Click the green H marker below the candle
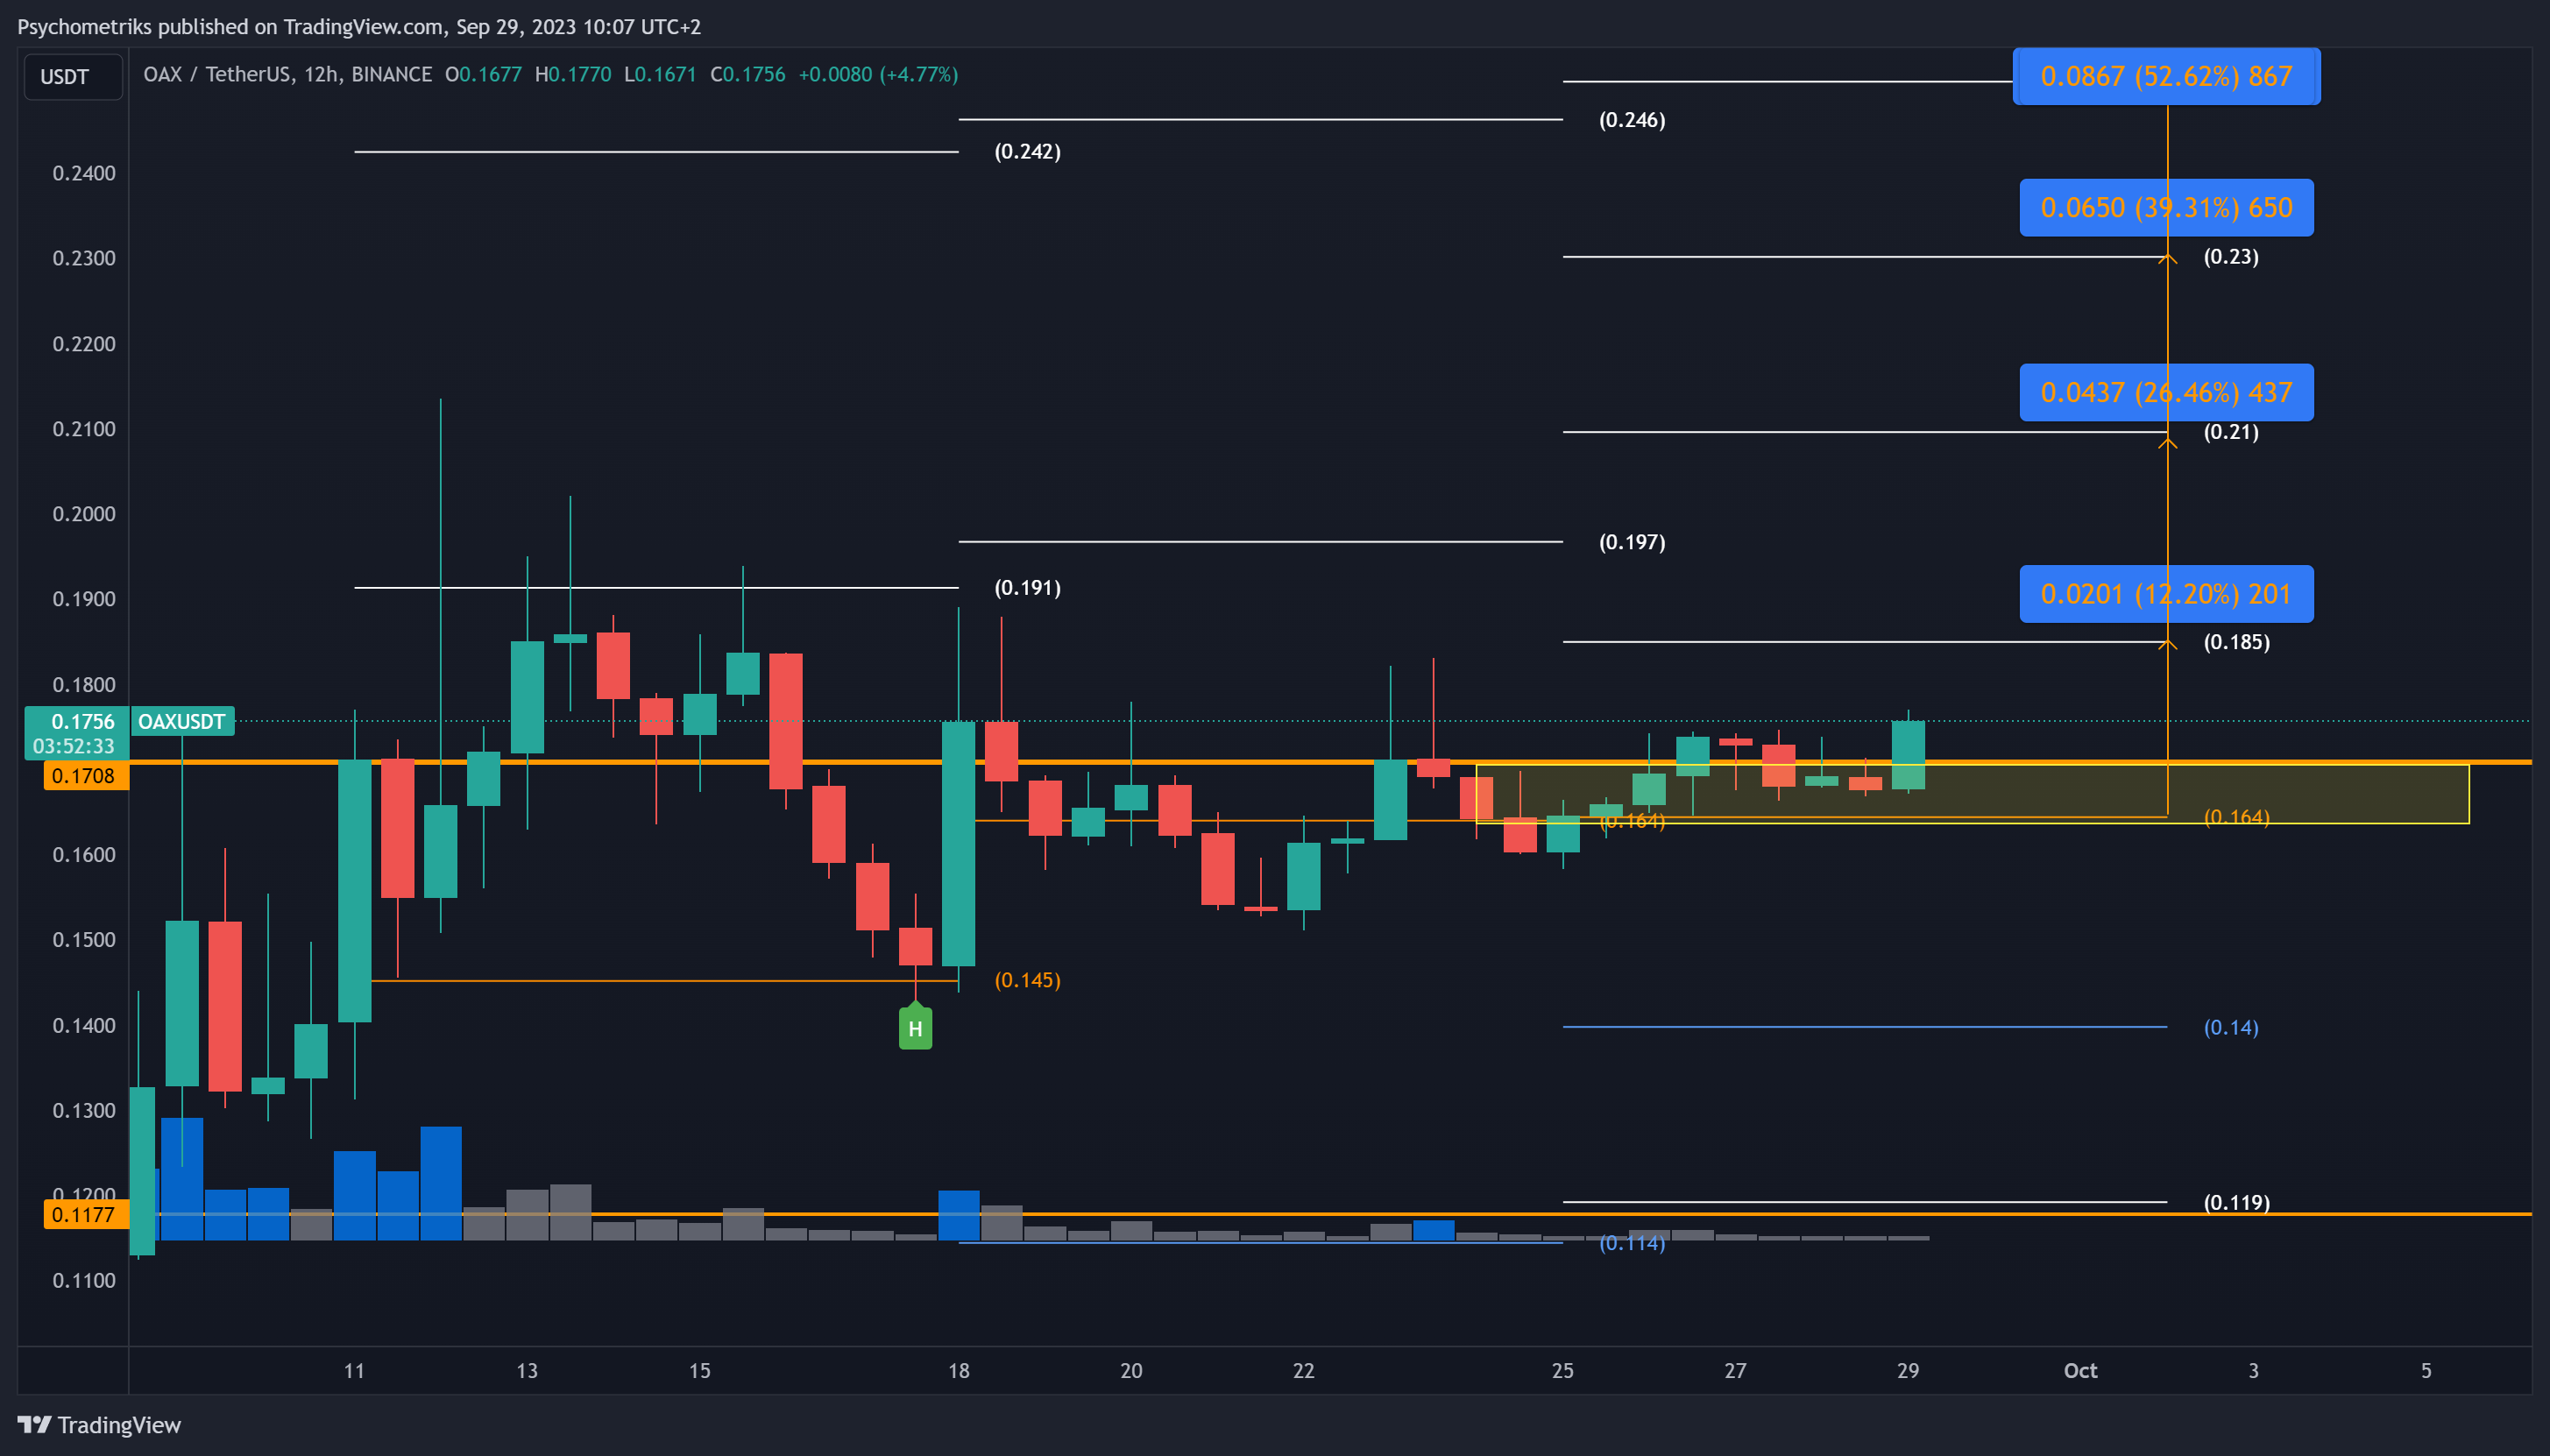The width and height of the screenshot is (2550, 1456). (915, 1027)
